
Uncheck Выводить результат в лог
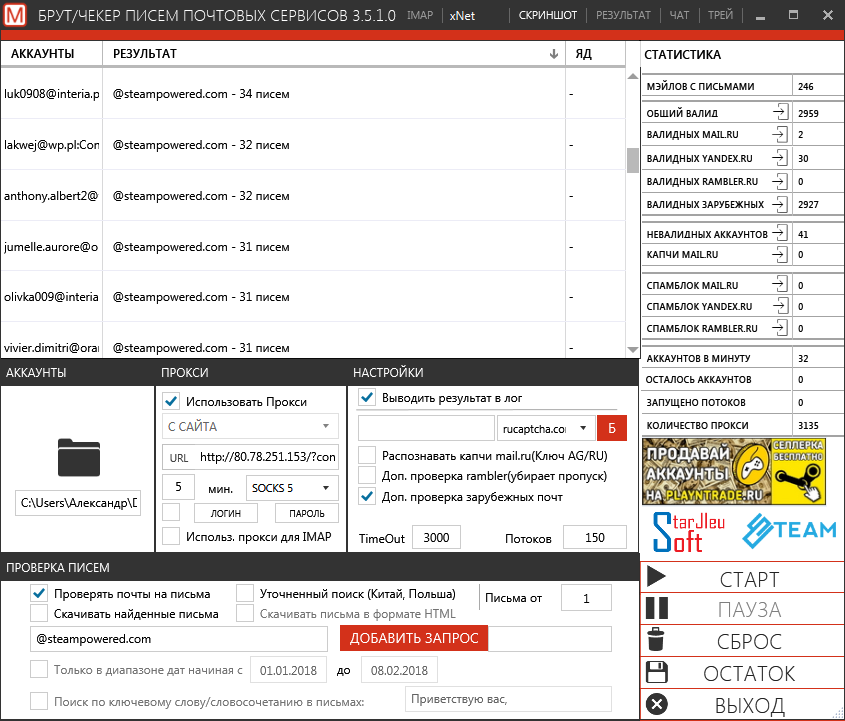[367, 397]
